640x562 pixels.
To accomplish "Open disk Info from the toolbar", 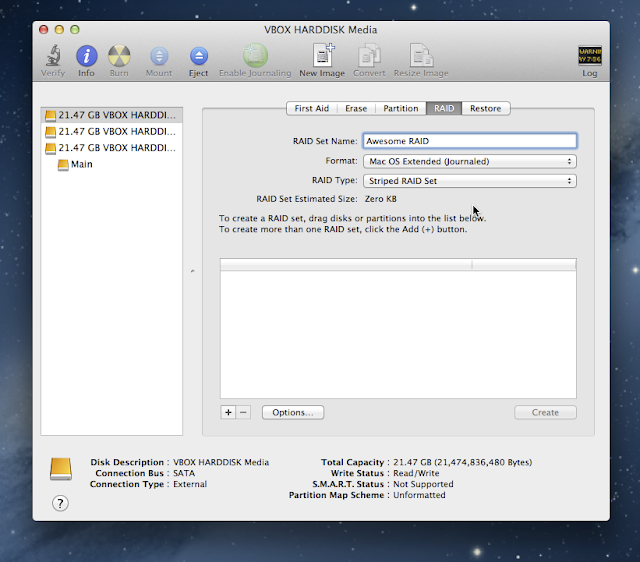I will click(x=87, y=56).
